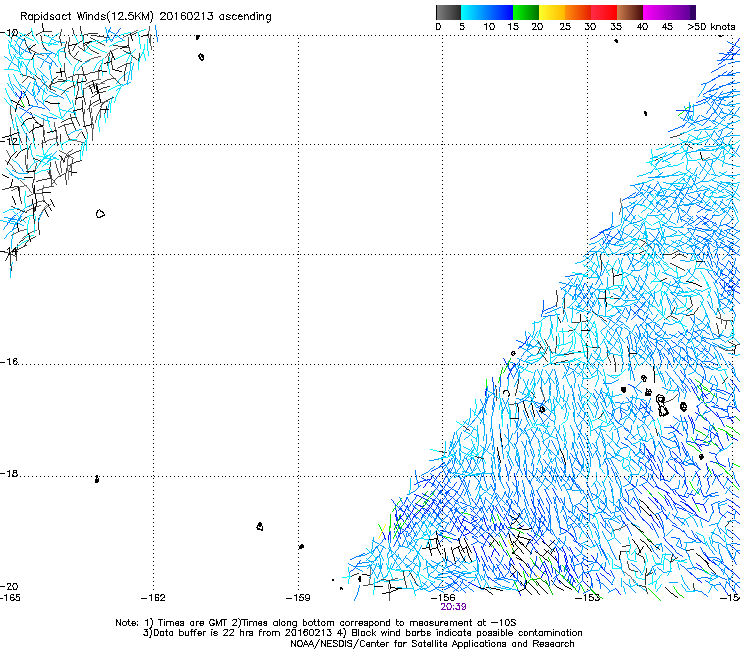Click the -20 latitude axis label
The height and width of the screenshot is (650, 740).
(x=9, y=586)
